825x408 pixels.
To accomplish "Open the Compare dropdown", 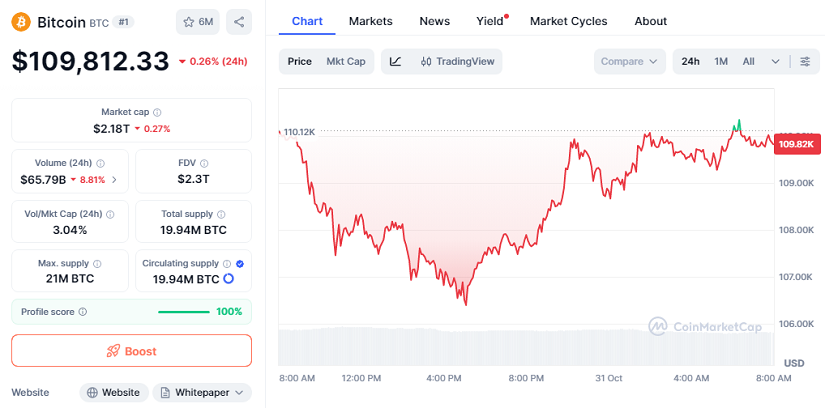I will click(x=630, y=62).
